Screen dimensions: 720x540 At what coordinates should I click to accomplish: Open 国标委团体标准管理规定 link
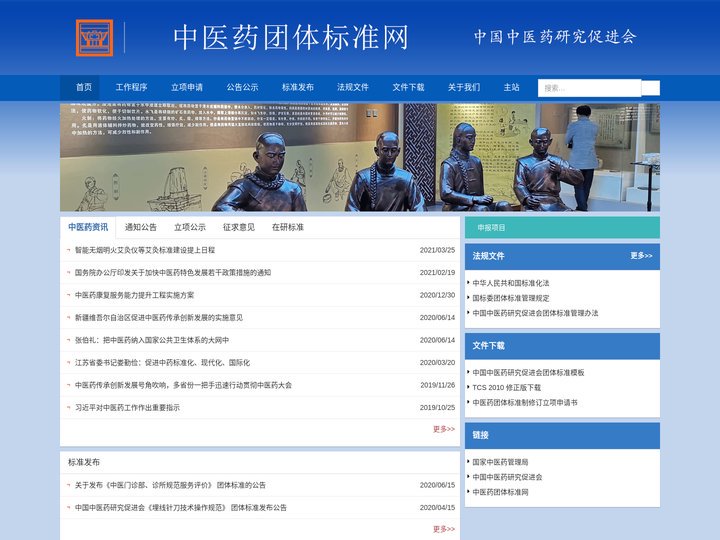(x=511, y=298)
